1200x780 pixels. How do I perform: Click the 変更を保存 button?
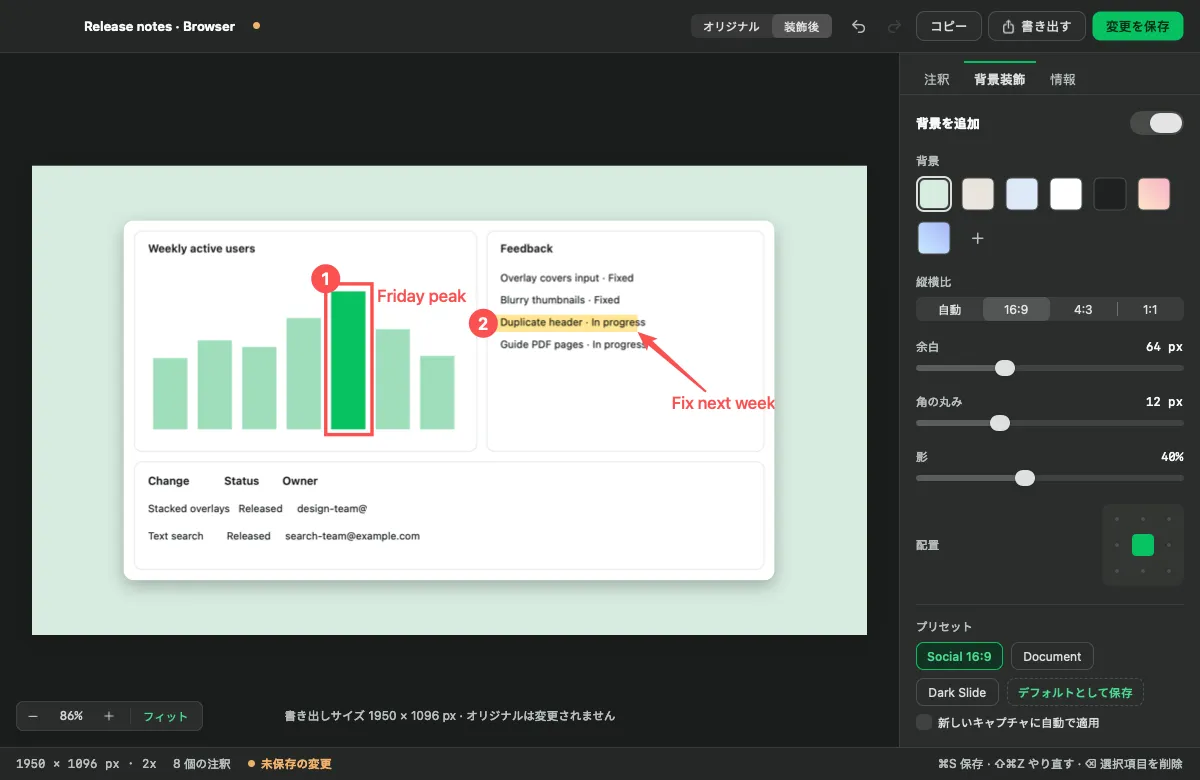point(1138,27)
